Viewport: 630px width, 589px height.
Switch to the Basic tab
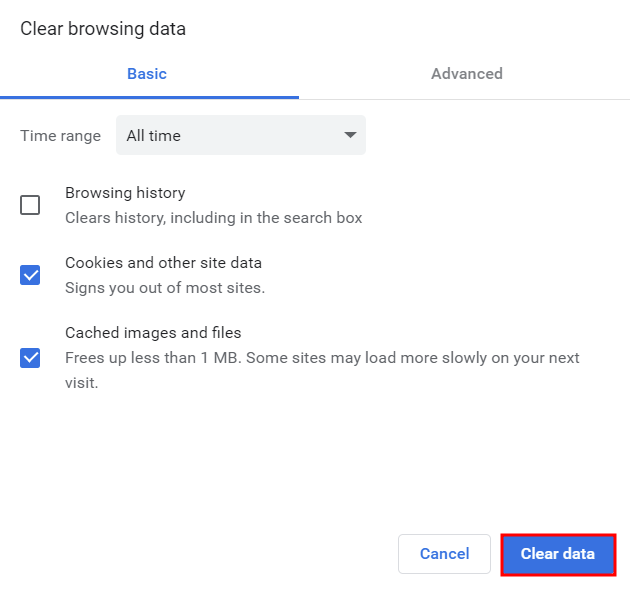[147, 74]
